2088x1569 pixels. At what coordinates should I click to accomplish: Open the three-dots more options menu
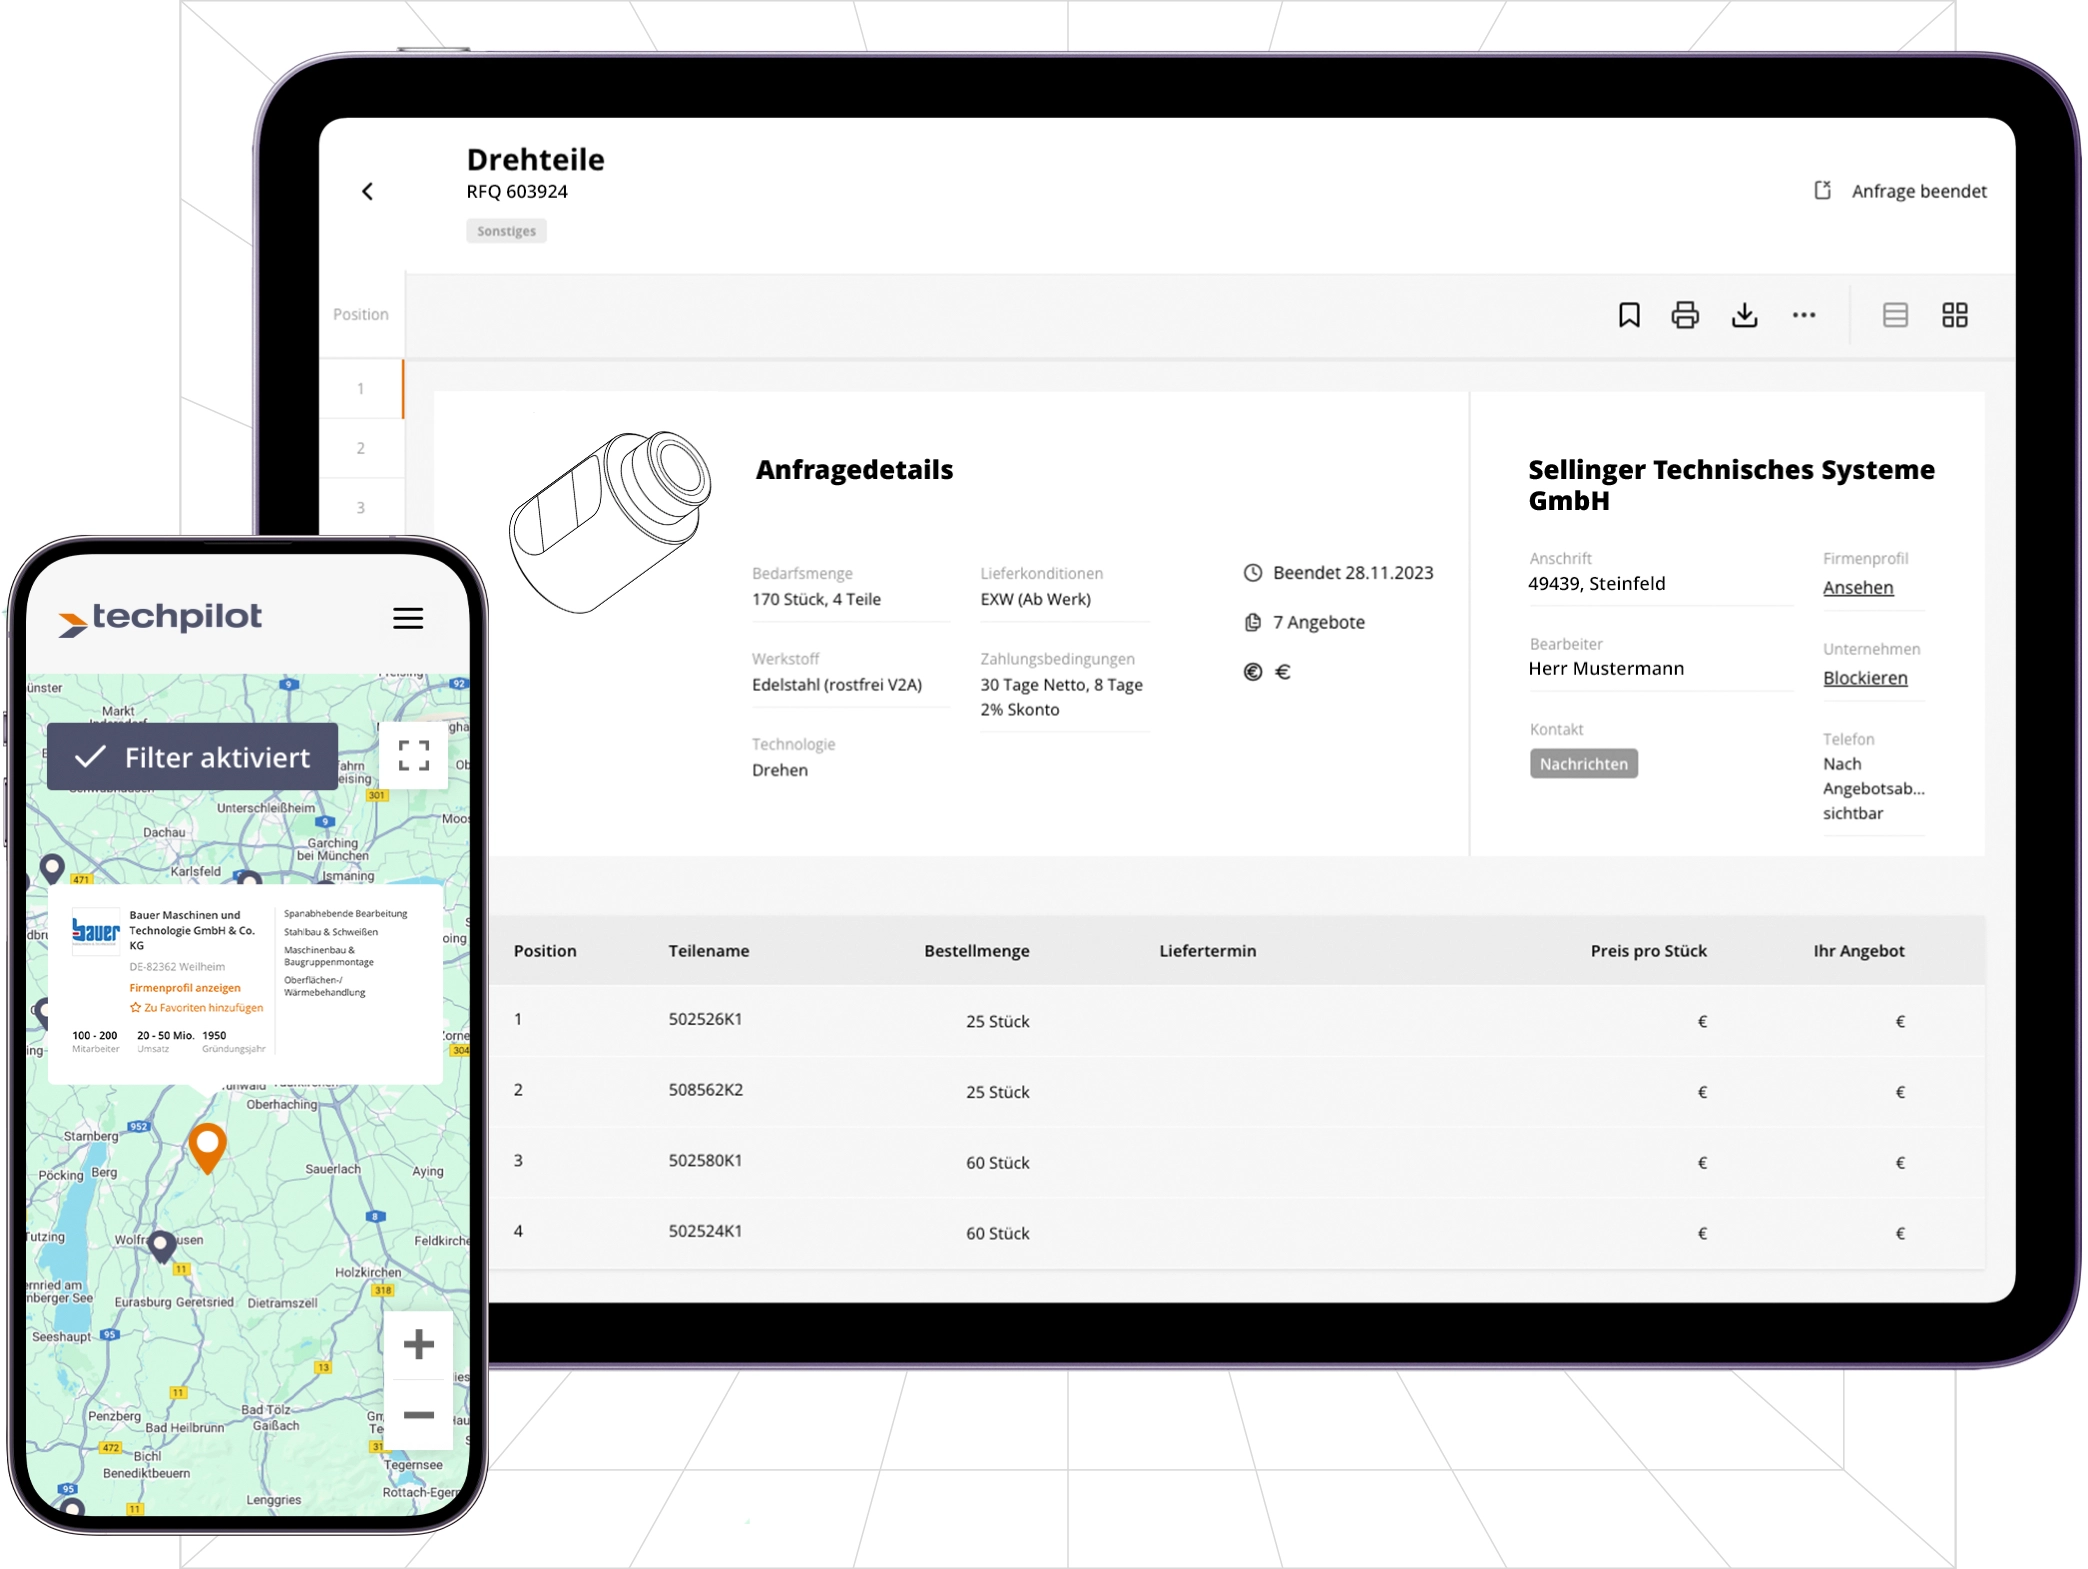coord(1803,316)
